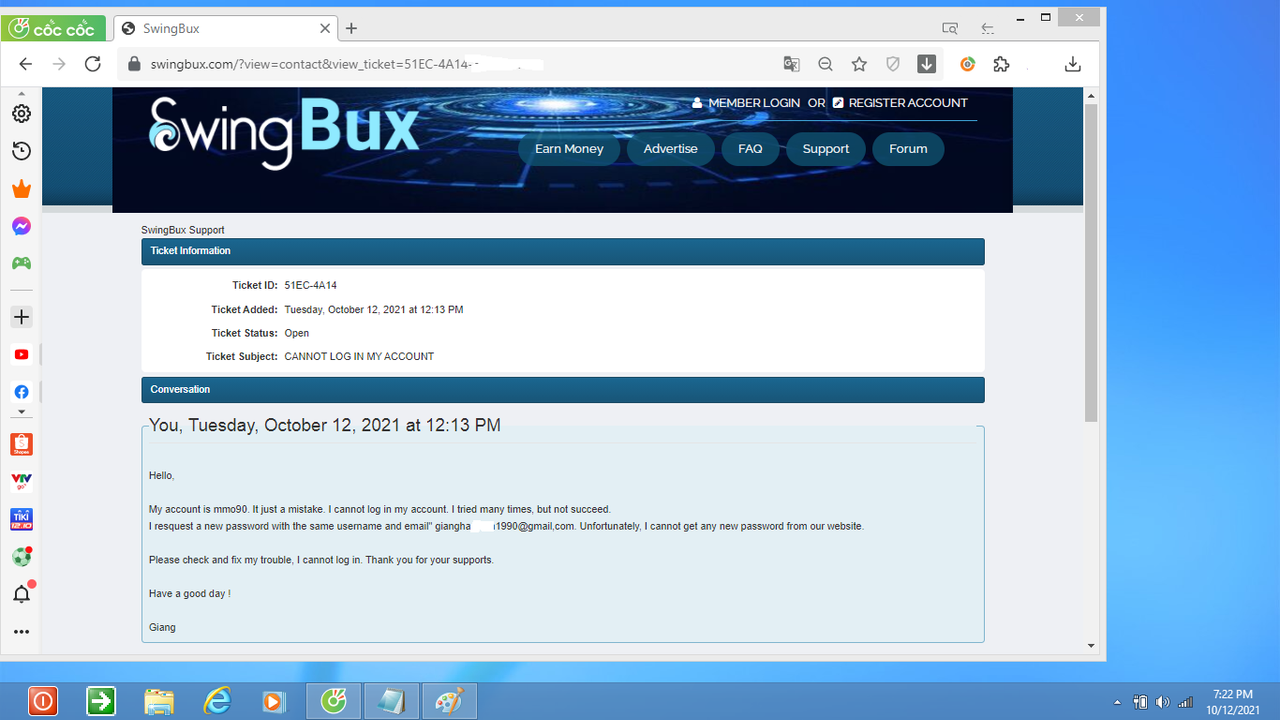Screen dimensions: 1280x720
Task: Add a new sidebar shortcut with plus
Action: pos(21,317)
